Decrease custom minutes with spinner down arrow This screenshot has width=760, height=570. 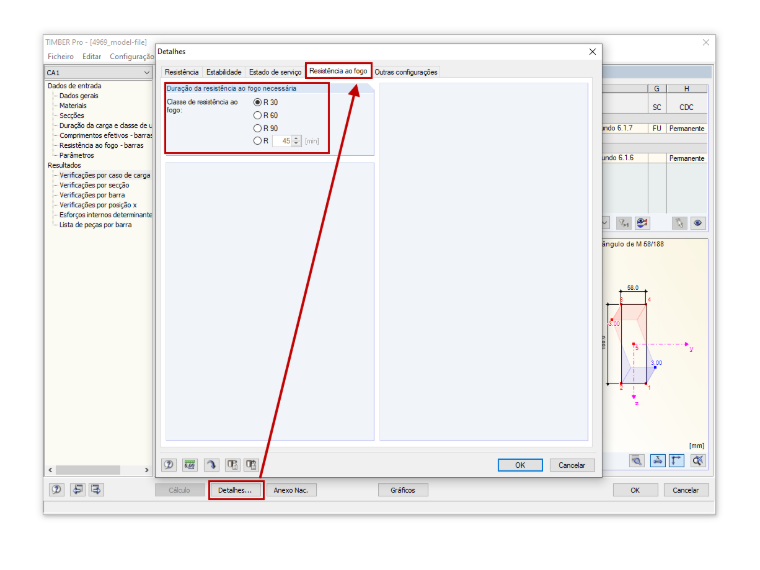coord(296,144)
